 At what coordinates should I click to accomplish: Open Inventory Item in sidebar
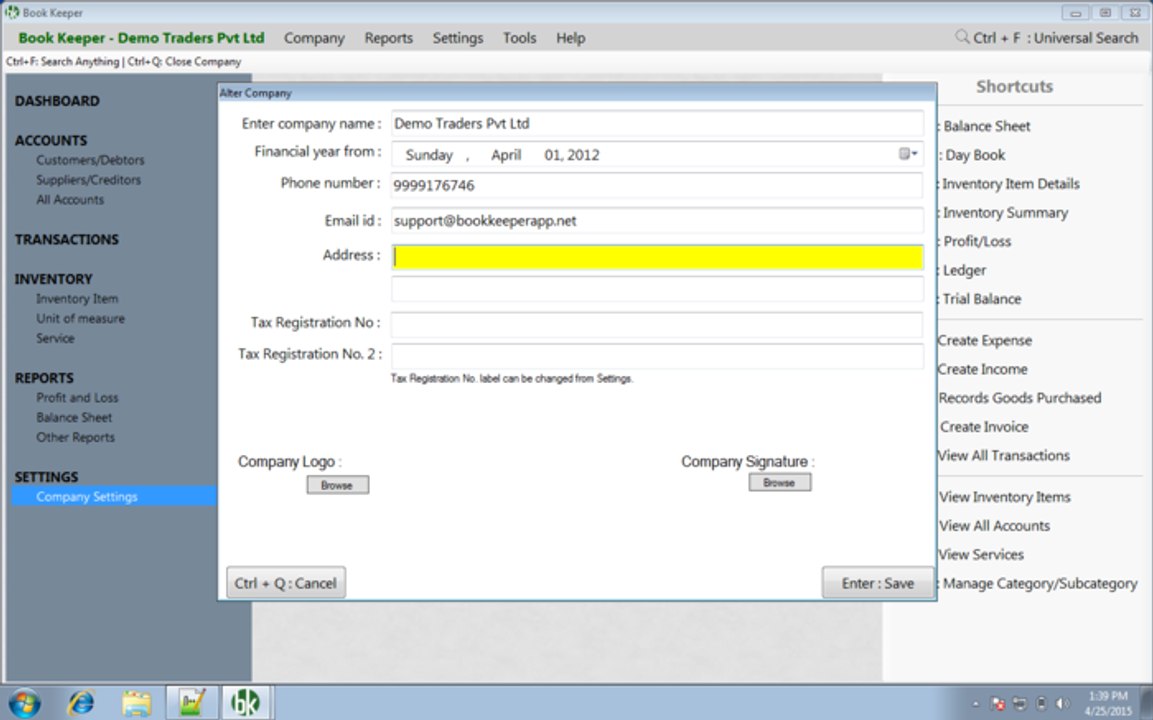[77, 299]
